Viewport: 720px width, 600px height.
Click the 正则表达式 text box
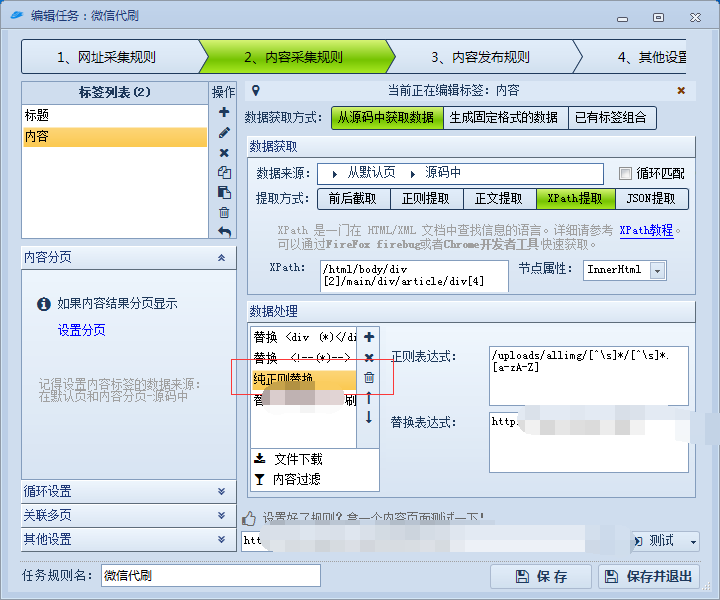588,375
